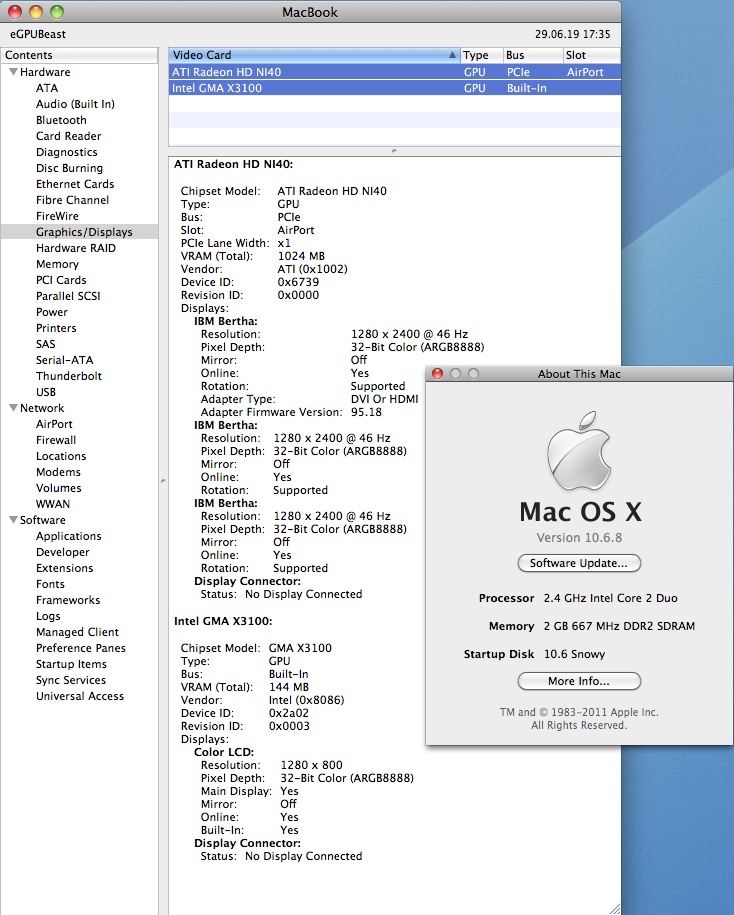Image resolution: width=734 pixels, height=915 pixels.
Task: Select WWAN under Network
Action: [53, 504]
